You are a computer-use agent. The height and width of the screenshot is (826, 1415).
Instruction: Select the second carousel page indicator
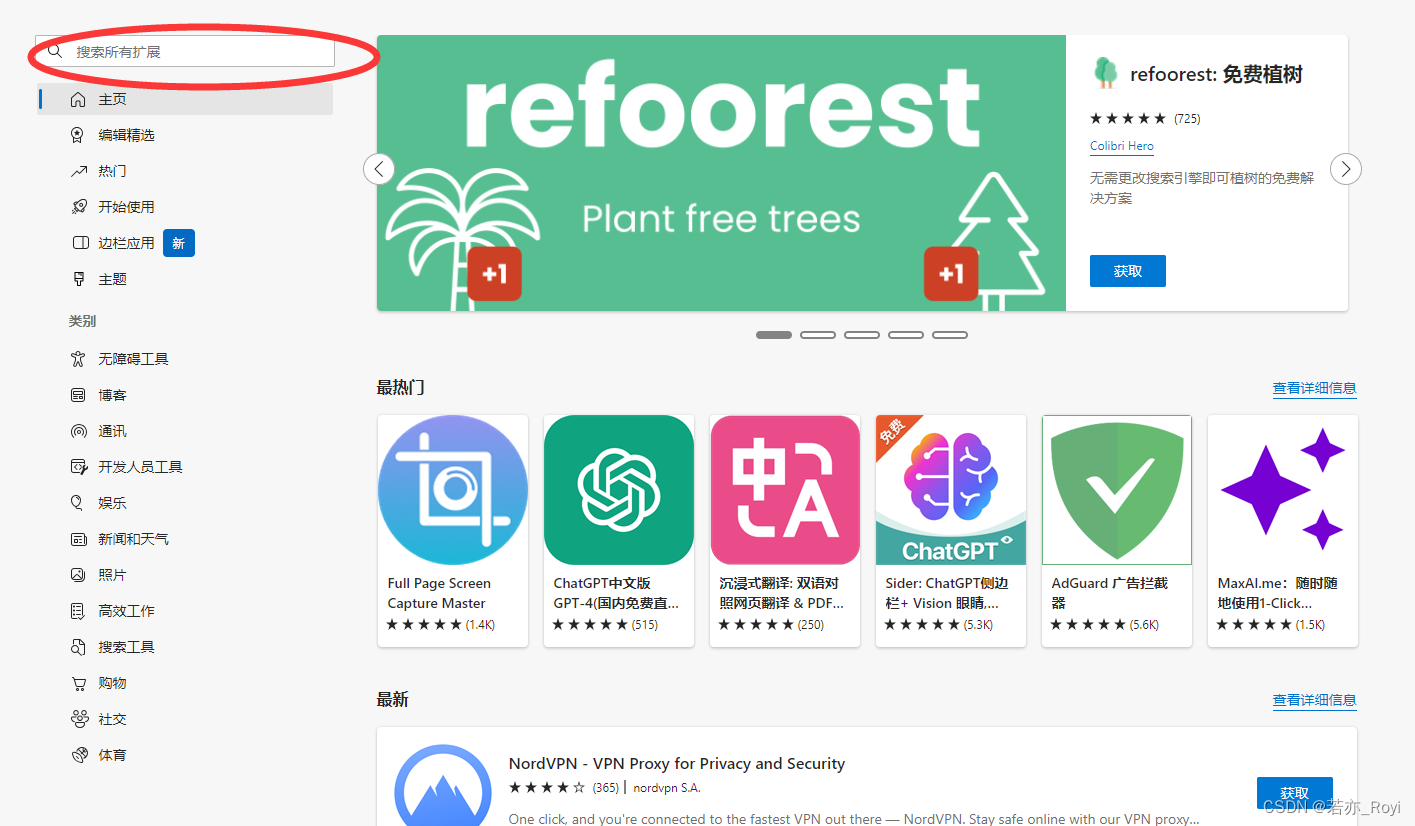[x=818, y=335]
